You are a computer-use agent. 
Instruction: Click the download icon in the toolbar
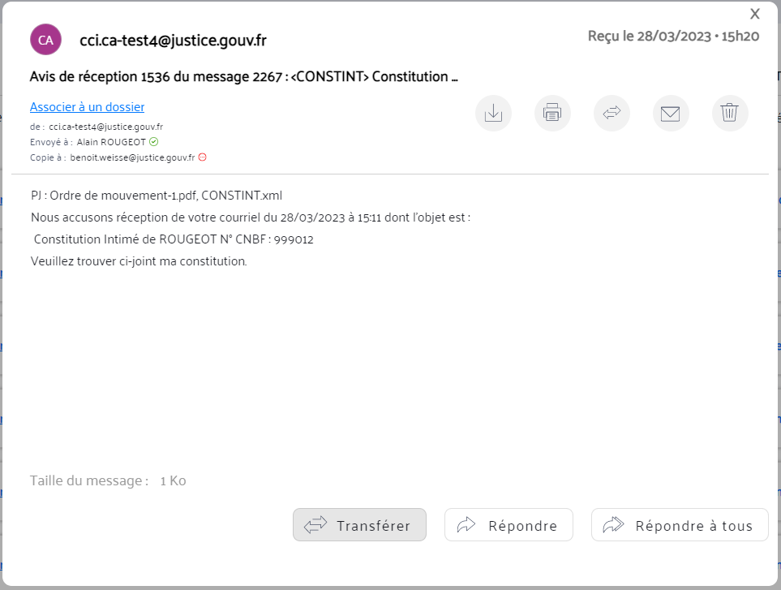493,113
